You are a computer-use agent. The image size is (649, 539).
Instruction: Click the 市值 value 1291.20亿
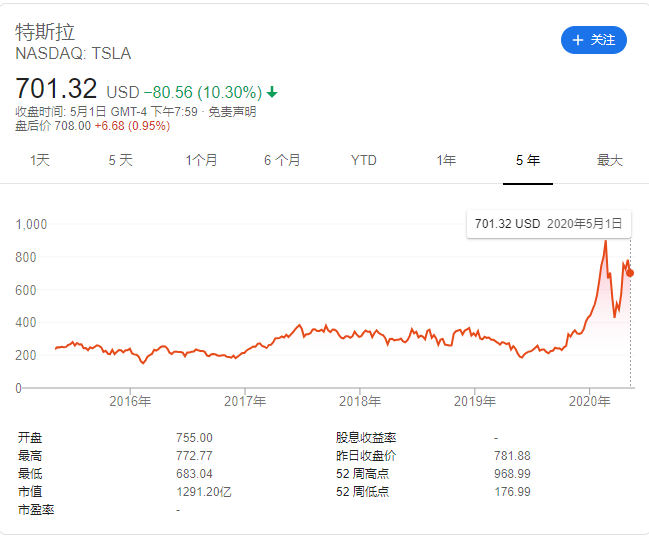click(204, 492)
